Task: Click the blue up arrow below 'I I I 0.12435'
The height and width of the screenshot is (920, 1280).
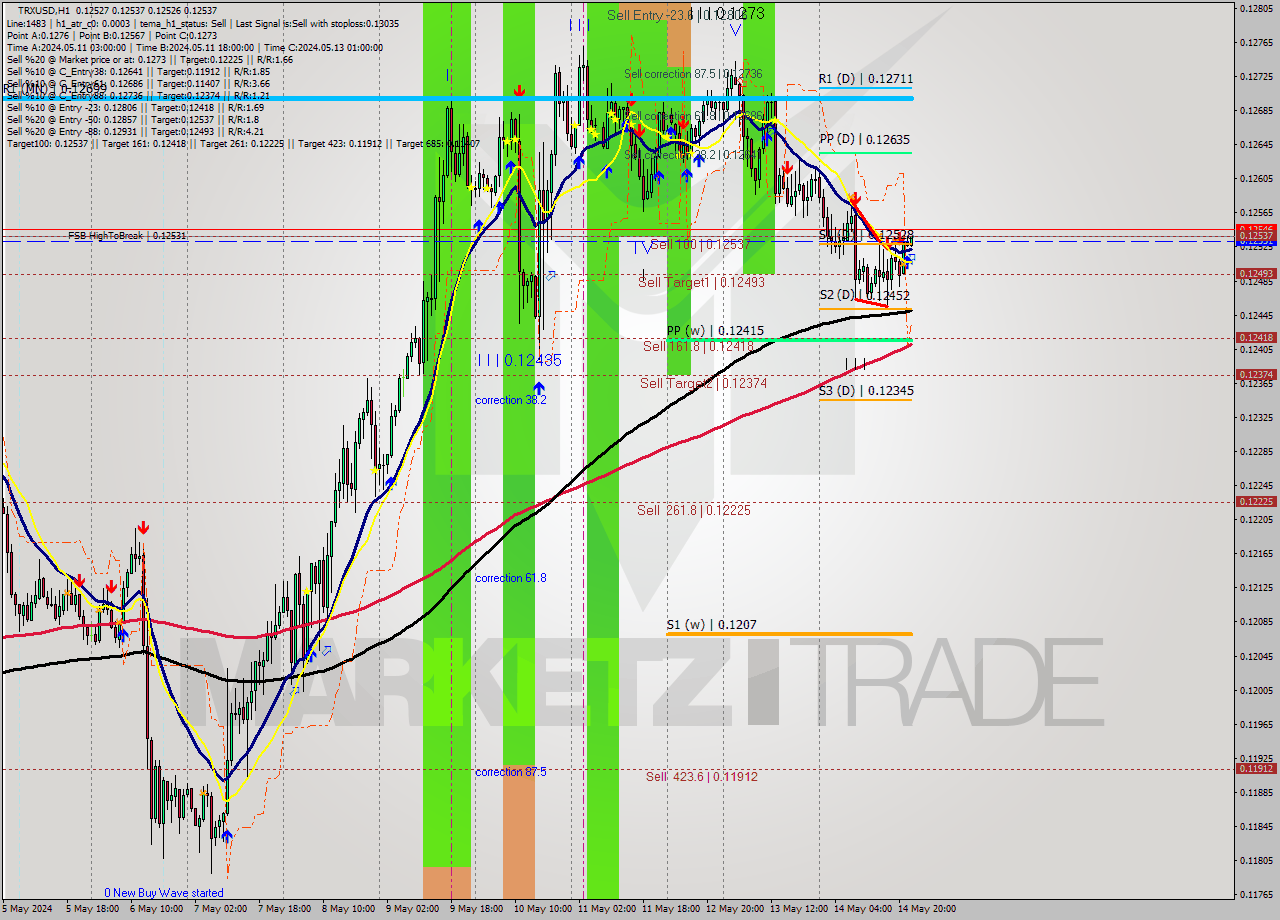Action: coord(539,387)
